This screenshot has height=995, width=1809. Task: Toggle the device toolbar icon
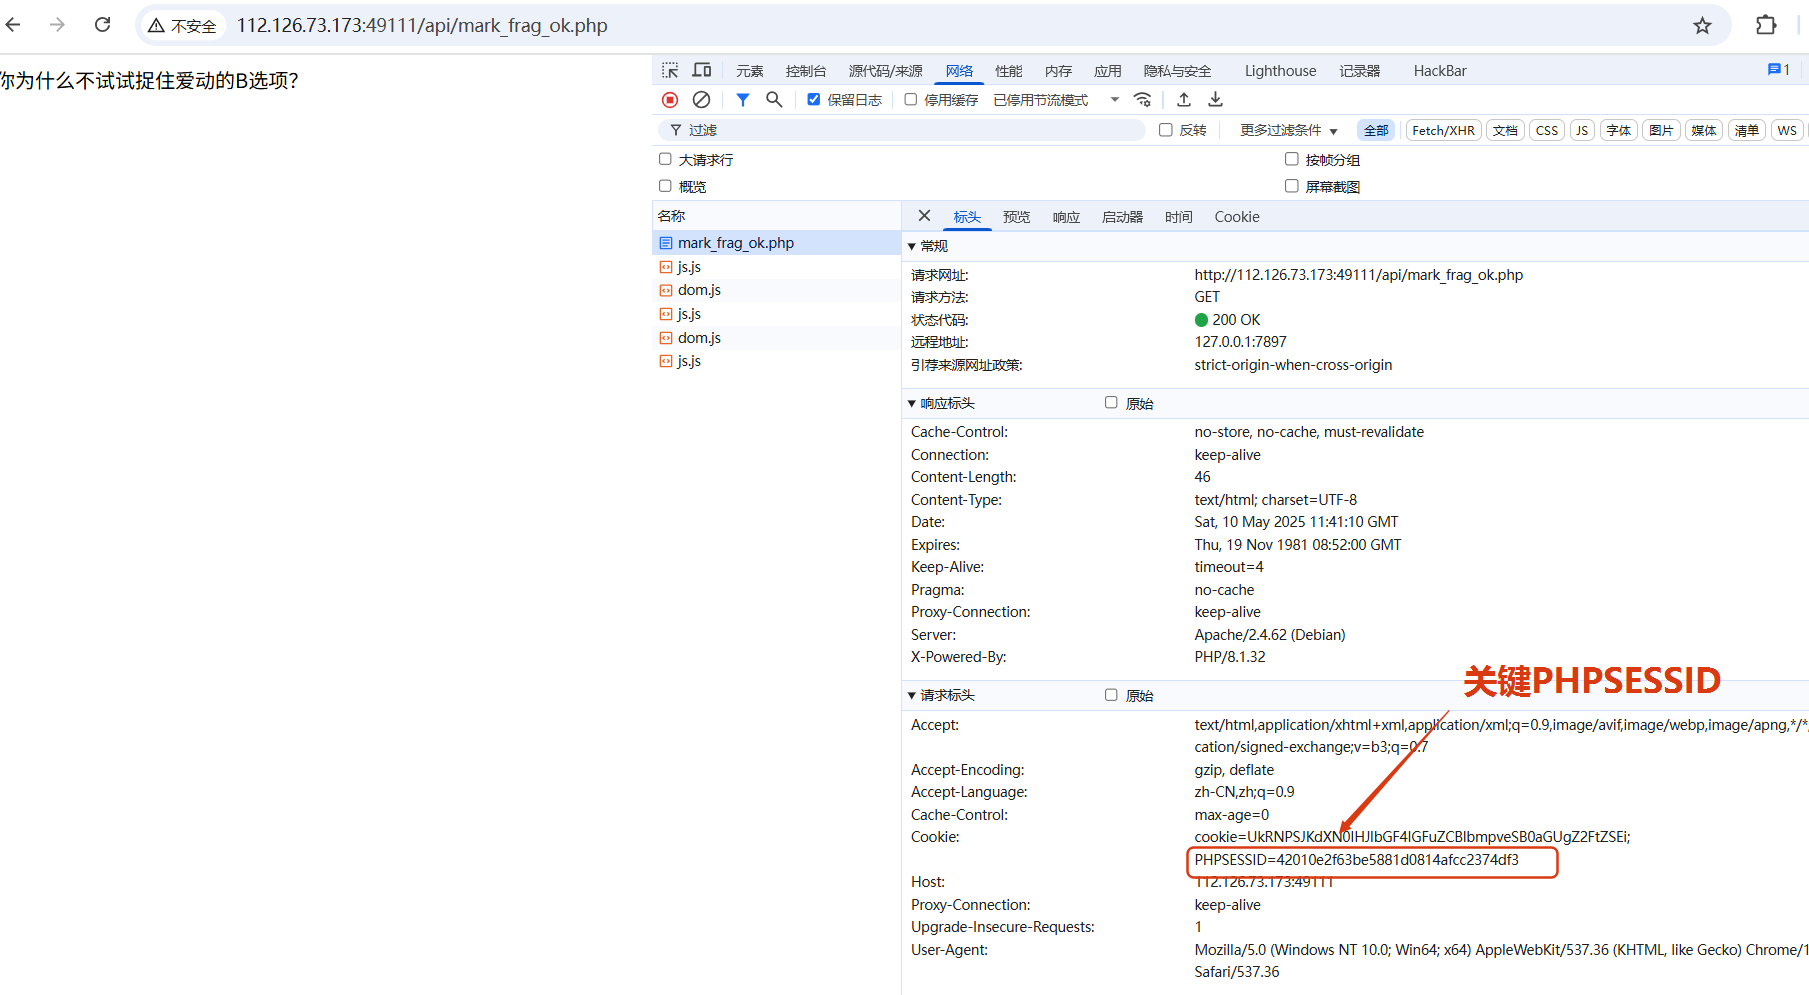[x=702, y=70]
